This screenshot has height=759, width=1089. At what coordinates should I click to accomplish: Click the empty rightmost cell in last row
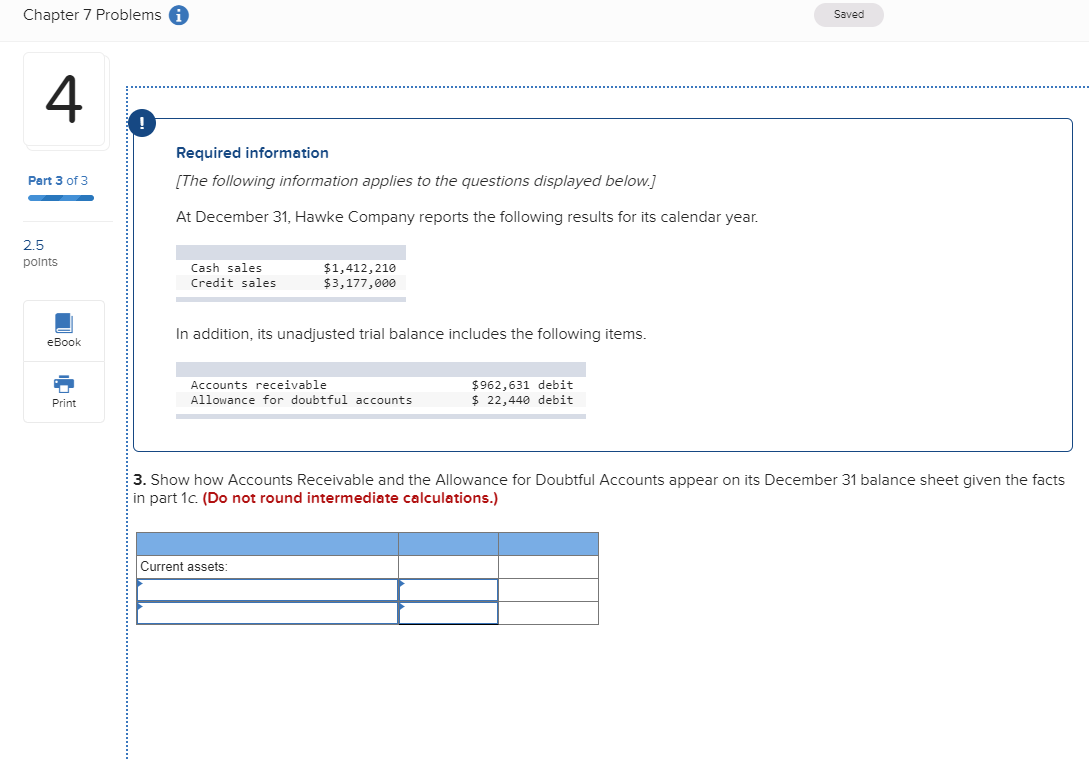[548, 612]
